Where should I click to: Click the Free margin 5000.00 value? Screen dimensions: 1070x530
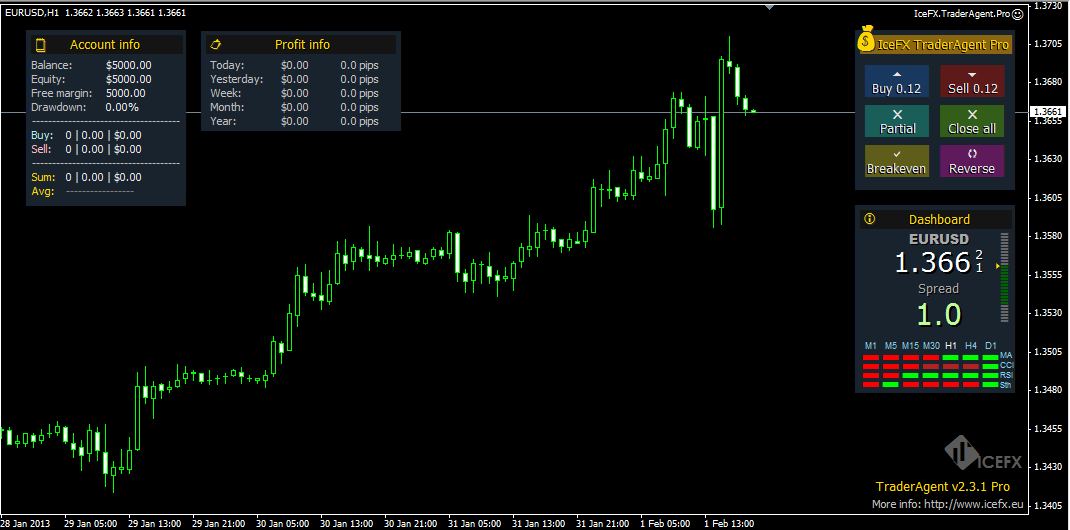126,93
